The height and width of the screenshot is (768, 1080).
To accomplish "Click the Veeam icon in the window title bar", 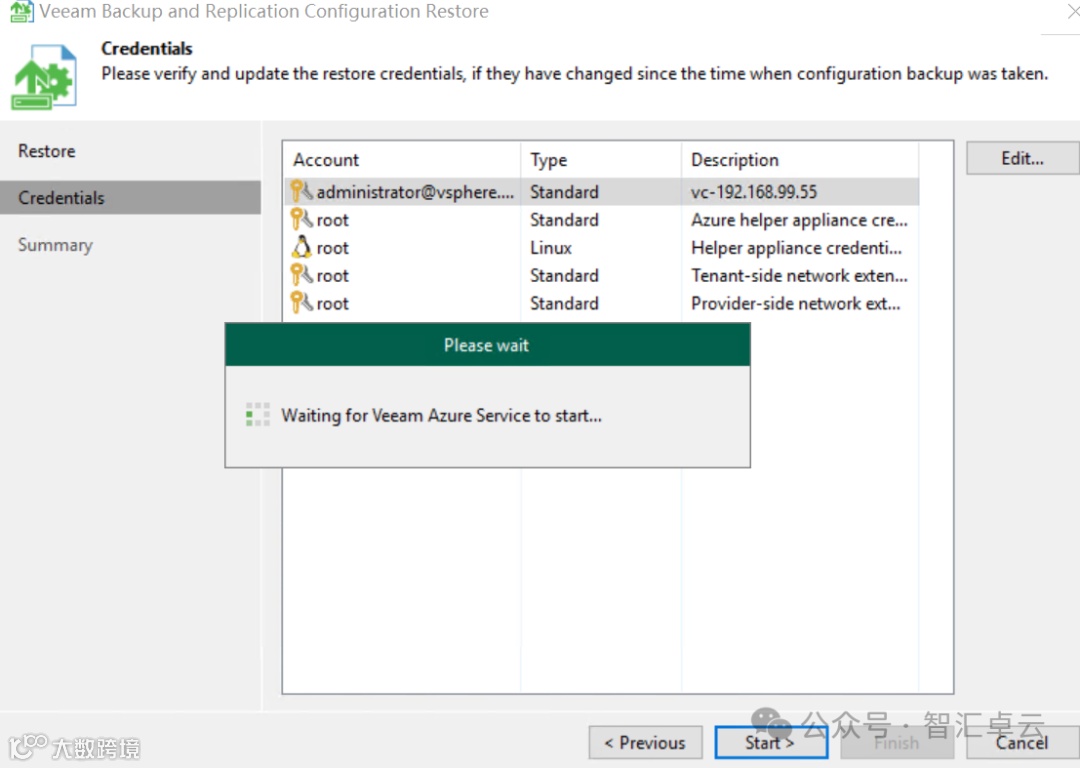I will coord(21,11).
